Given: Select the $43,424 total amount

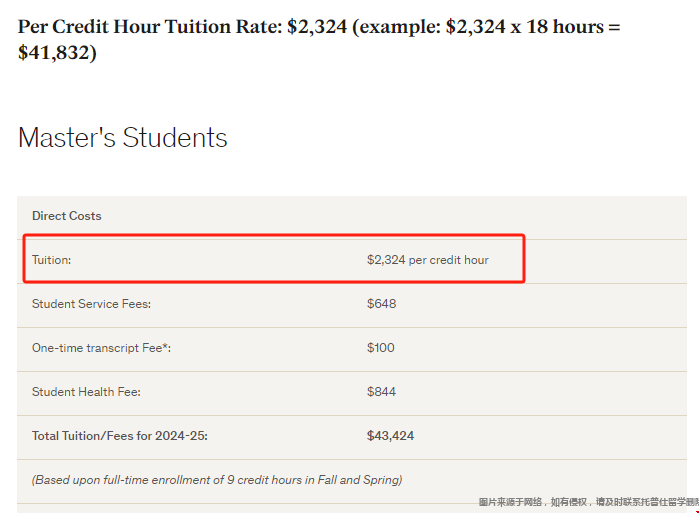Looking at the screenshot, I should (x=390, y=436).
